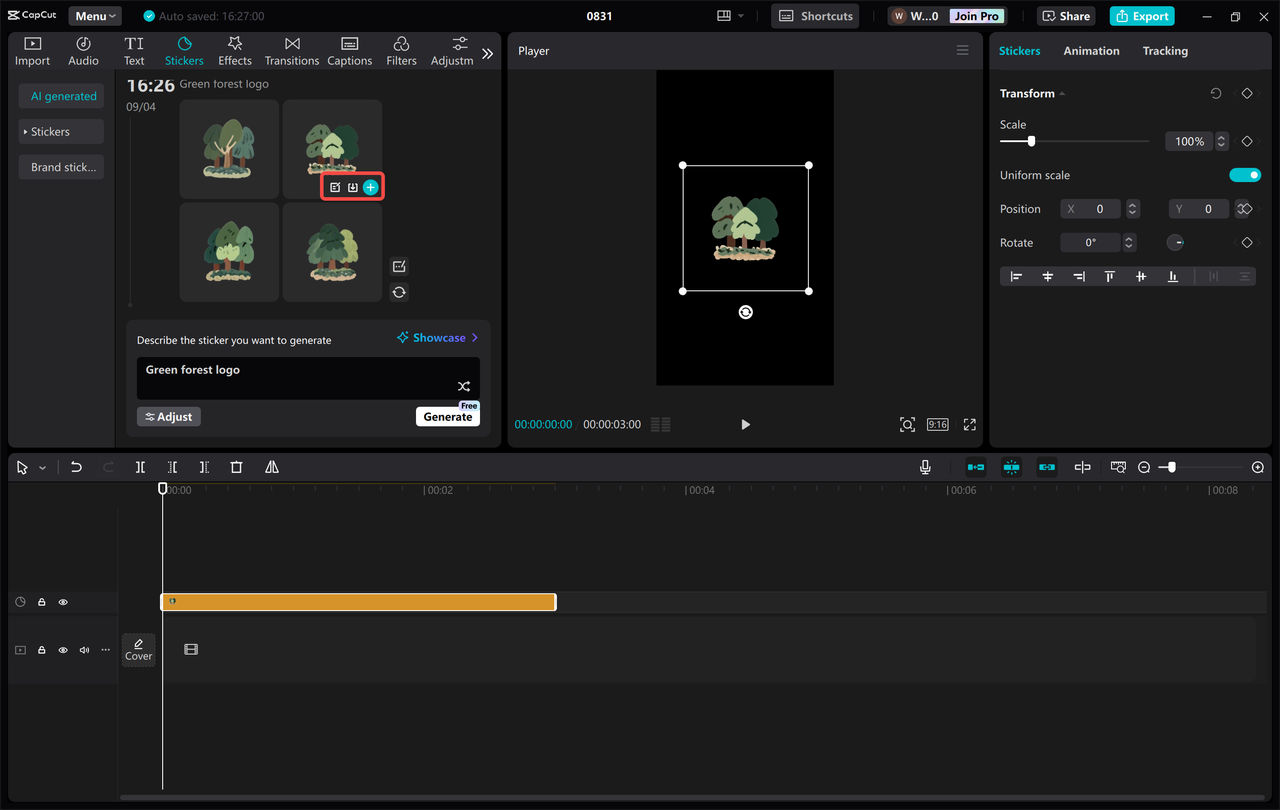Viewport: 1280px width, 810px height.
Task: Disable the Uniform scale toggle
Action: (1245, 174)
